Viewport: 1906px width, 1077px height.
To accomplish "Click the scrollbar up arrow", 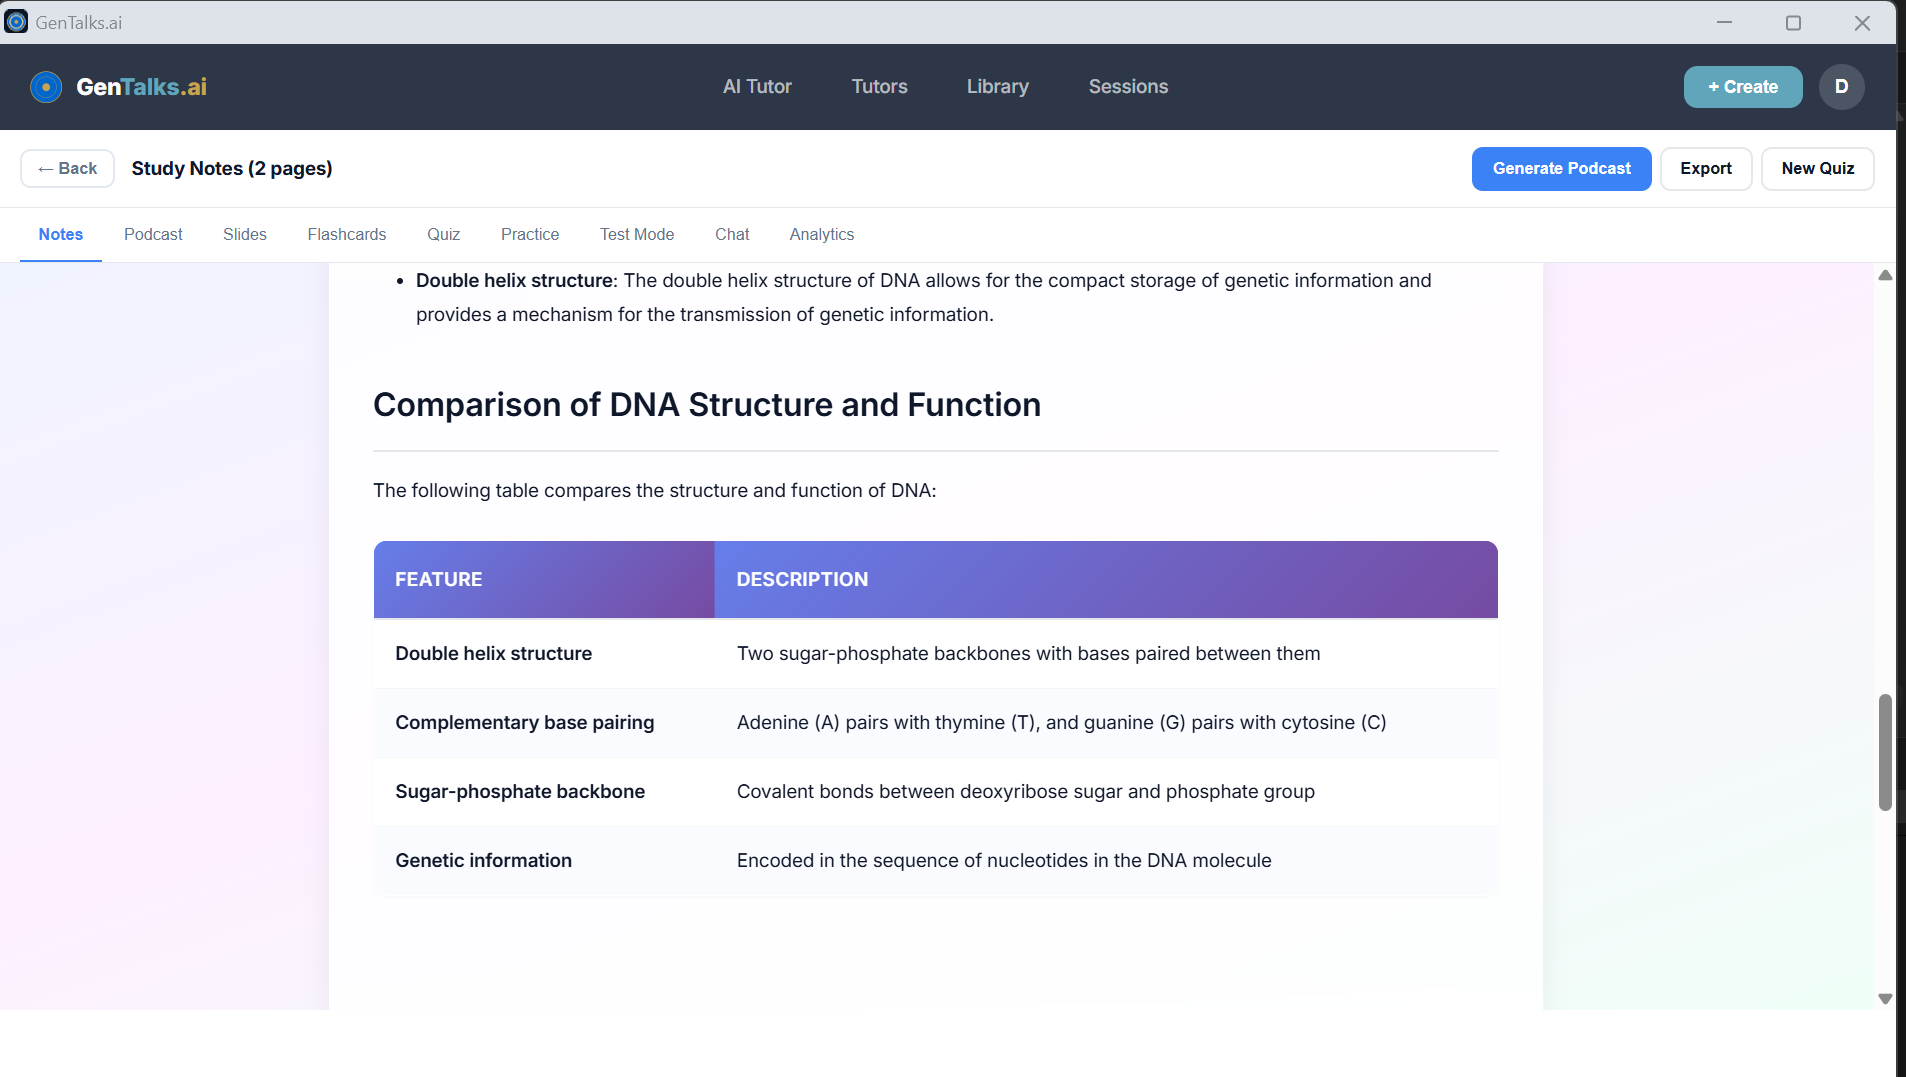I will [x=1885, y=275].
